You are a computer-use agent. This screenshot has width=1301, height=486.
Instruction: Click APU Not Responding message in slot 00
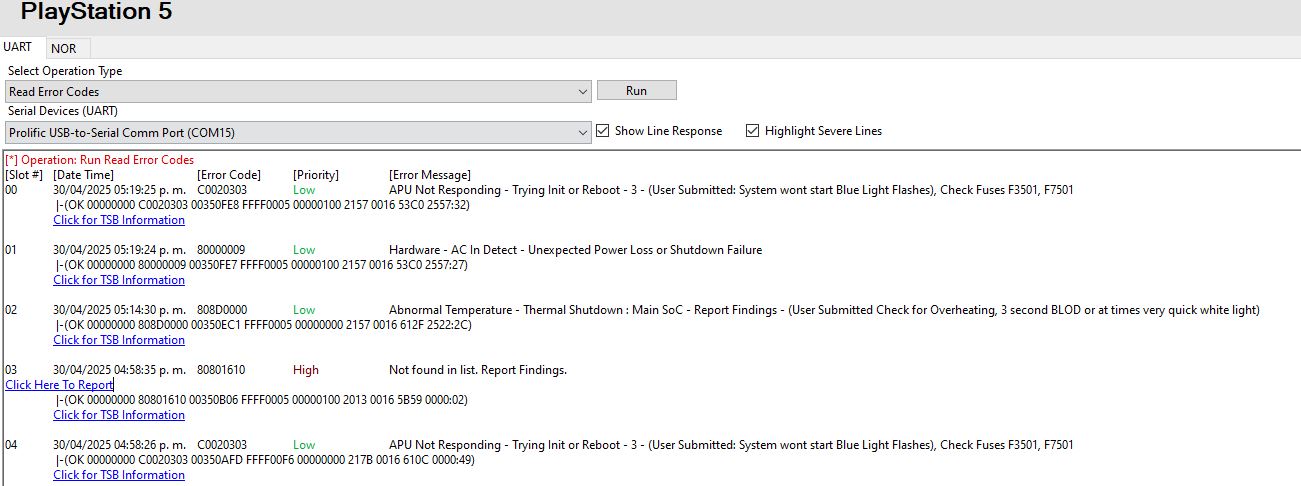(731, 190)
